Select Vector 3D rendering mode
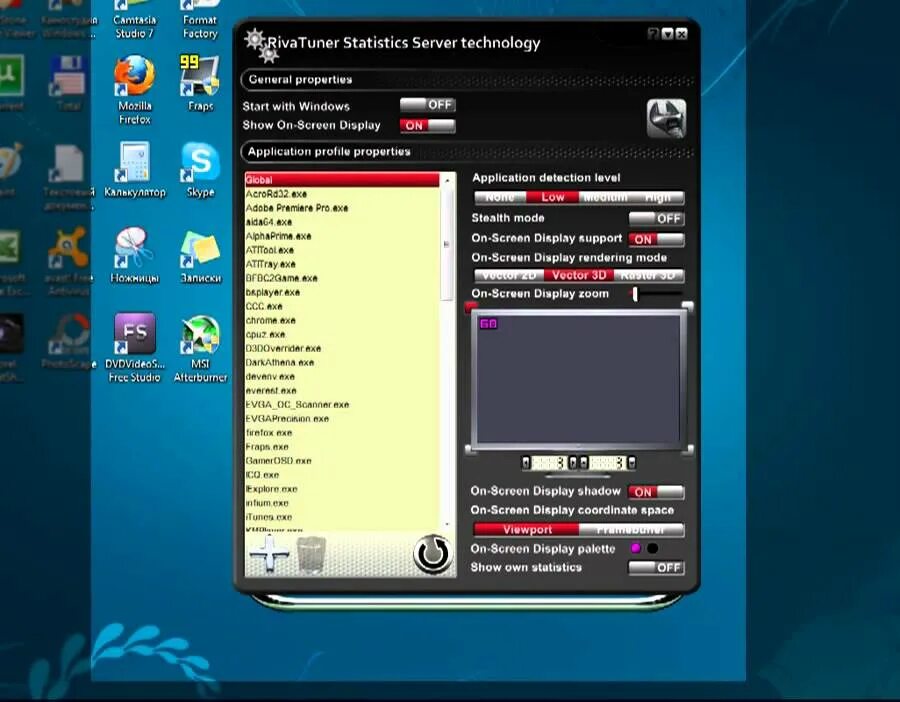900x702 pixels. [579, 276]
